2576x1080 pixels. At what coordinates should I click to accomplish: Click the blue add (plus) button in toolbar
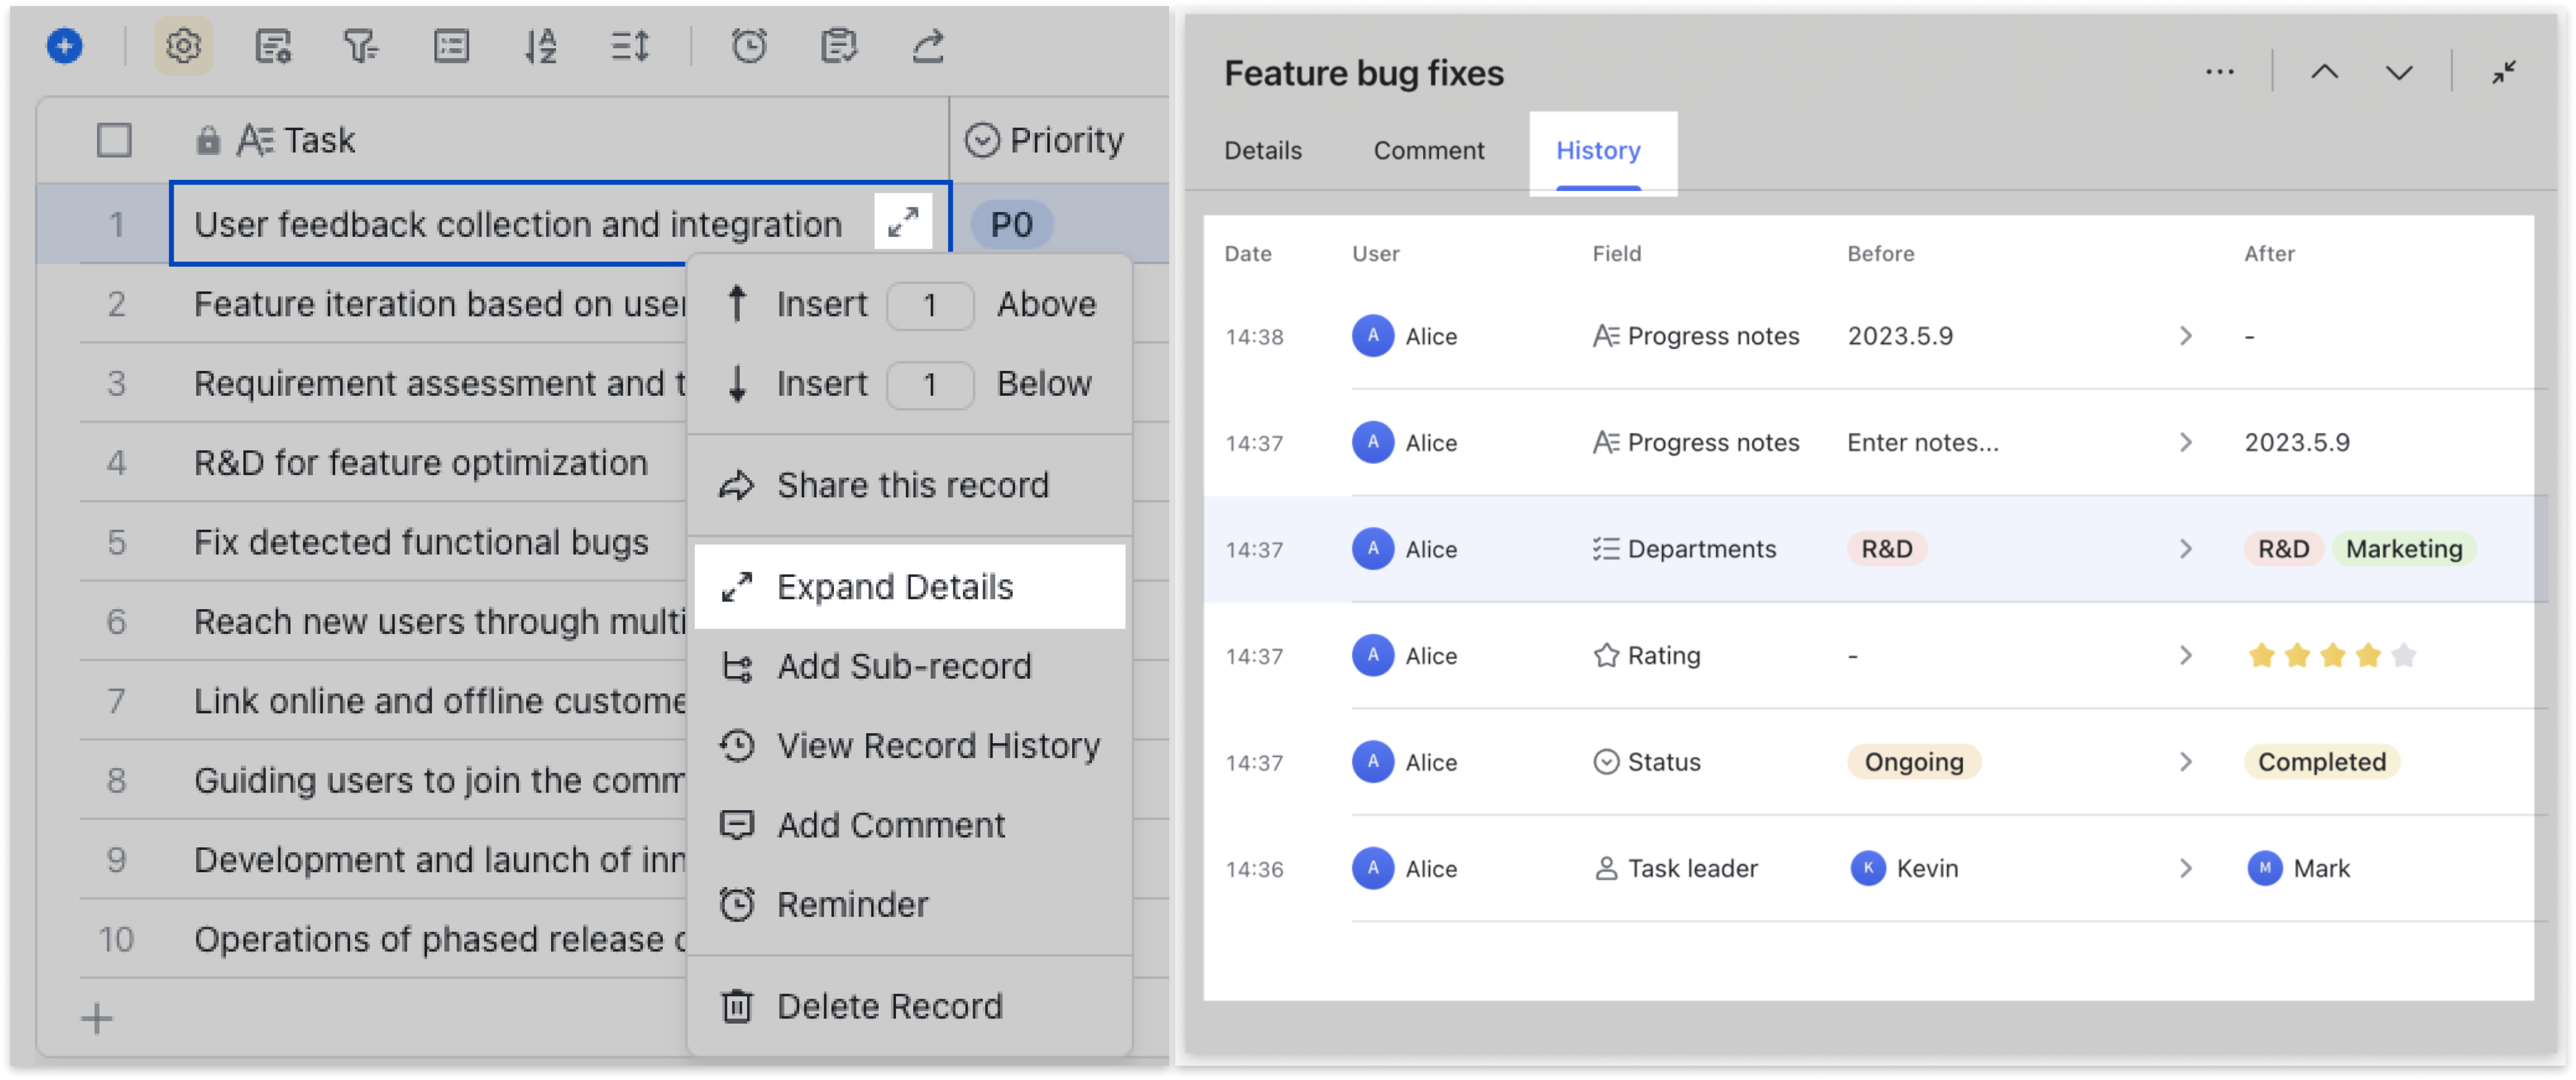[x=65, y=46]
